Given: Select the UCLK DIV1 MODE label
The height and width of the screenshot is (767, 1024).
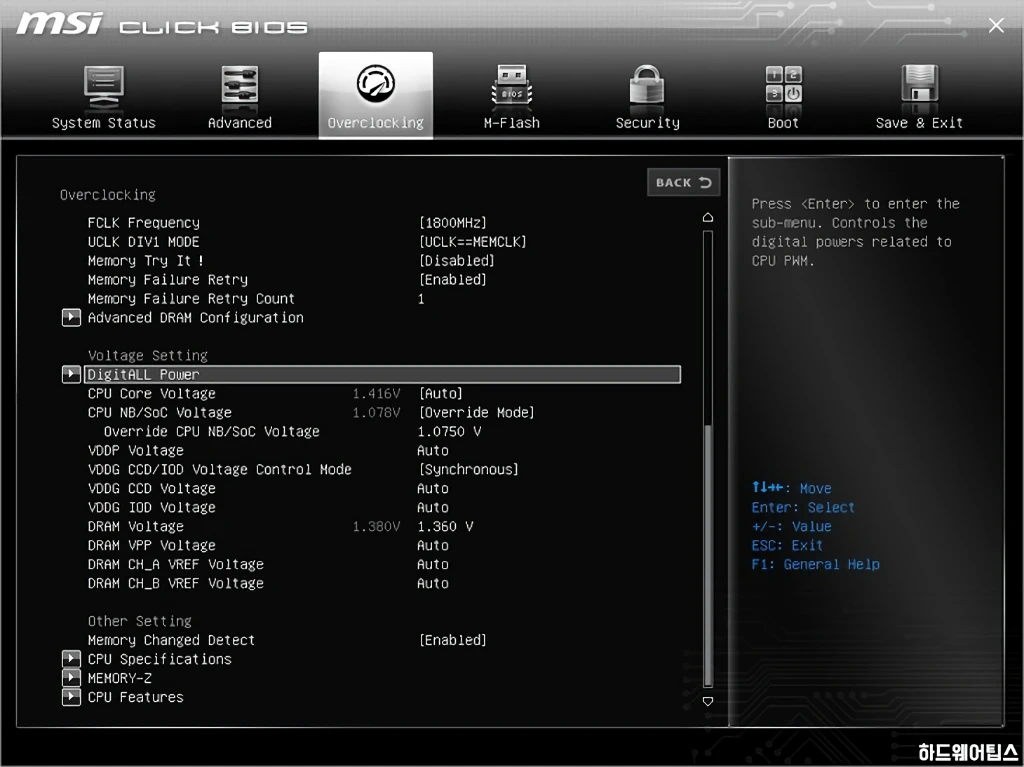Looking at the screenshot, I should coord(144,242).
